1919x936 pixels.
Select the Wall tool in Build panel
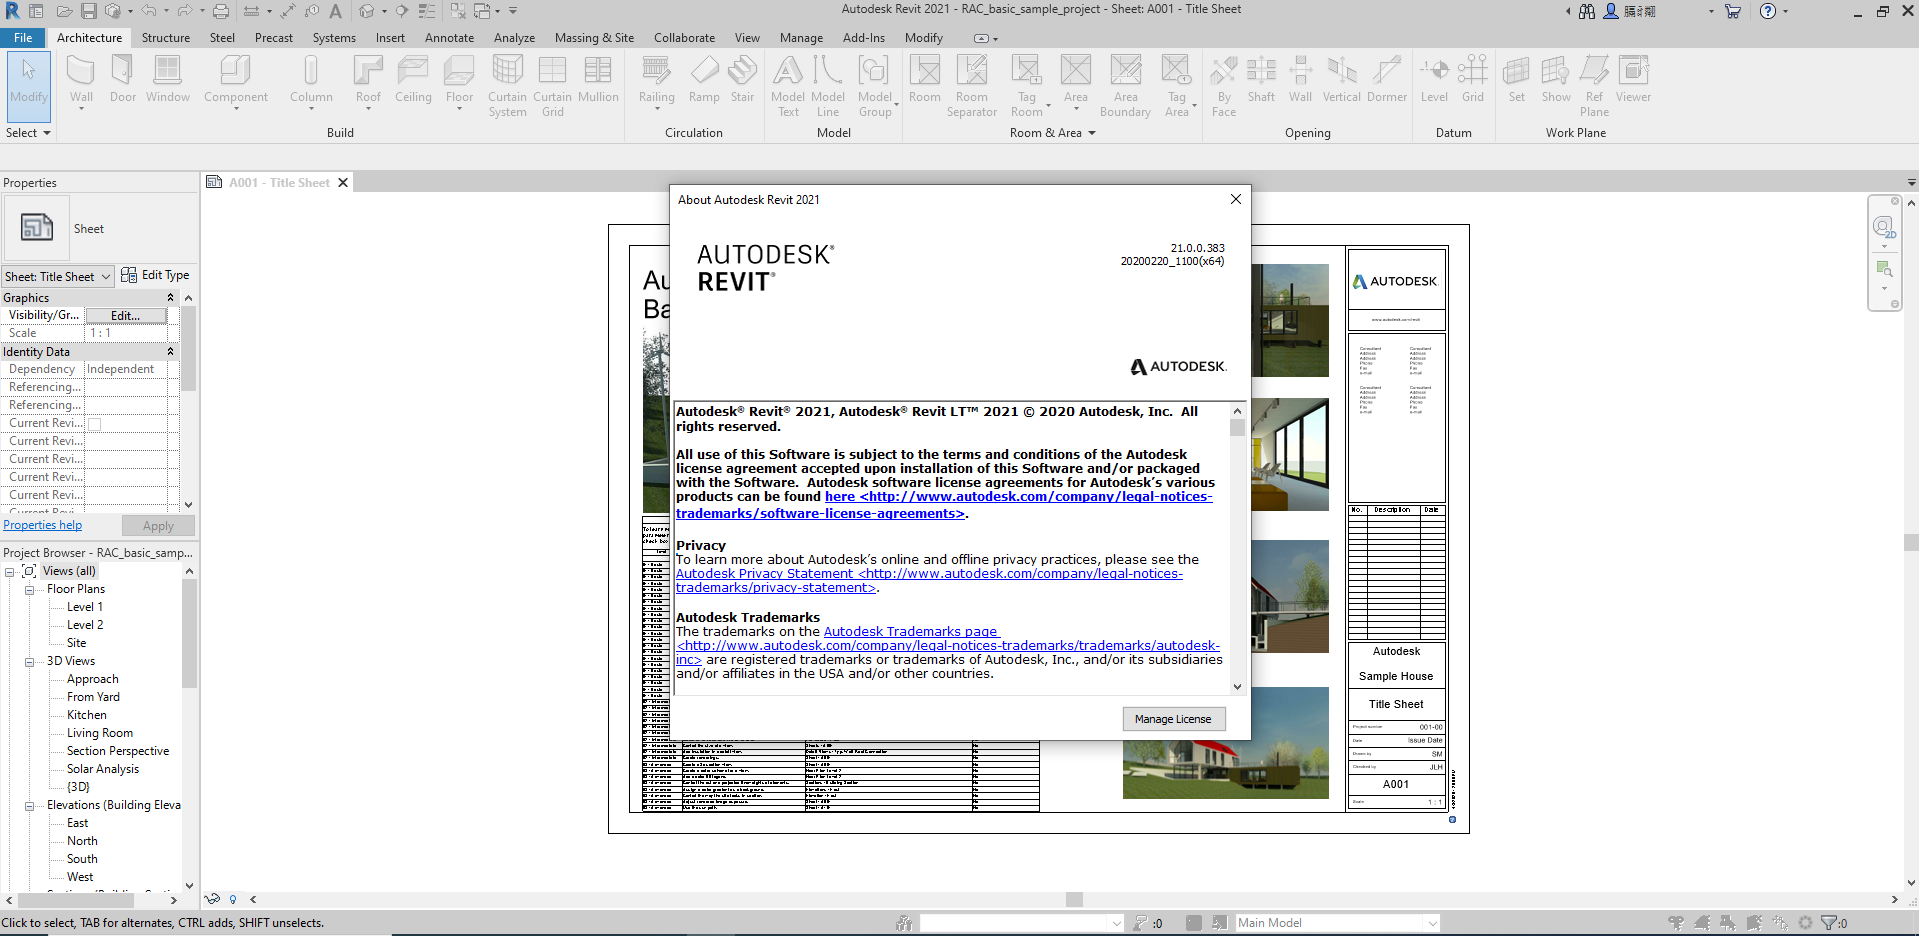[x=81, y=81]
